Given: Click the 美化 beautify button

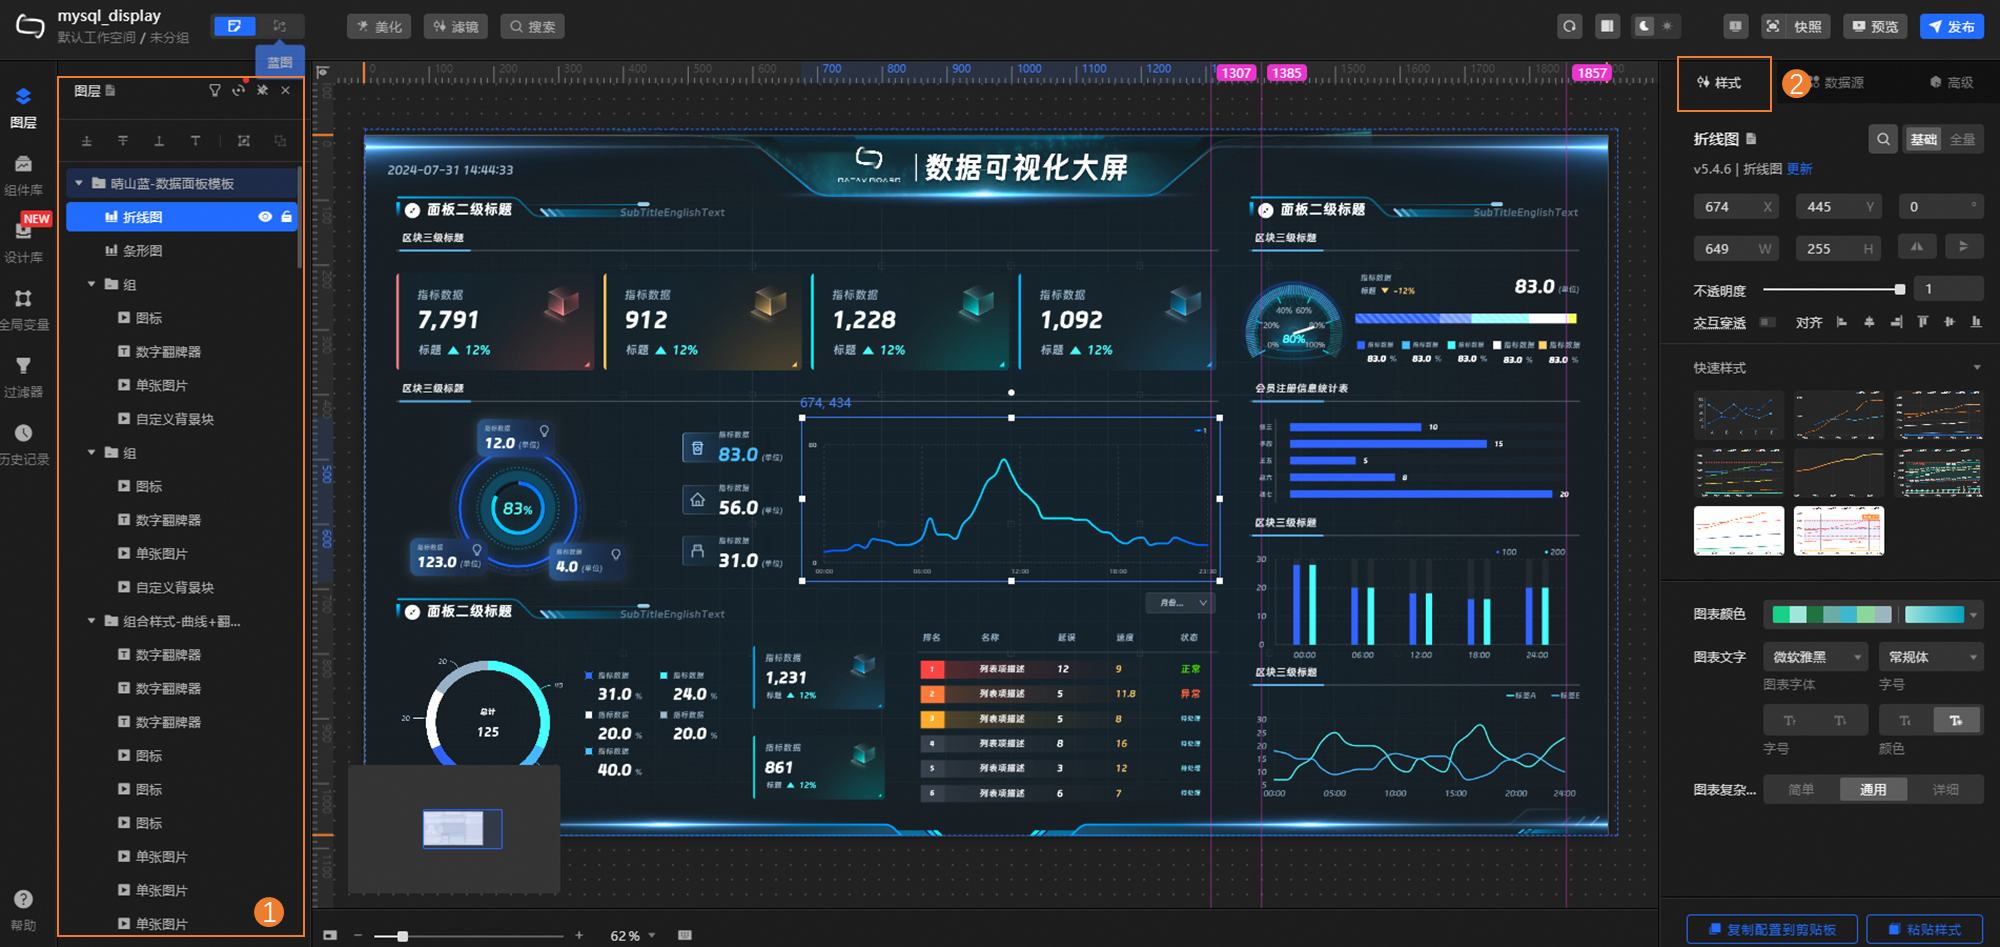Looking at the screenshot, I should (379, 27).
